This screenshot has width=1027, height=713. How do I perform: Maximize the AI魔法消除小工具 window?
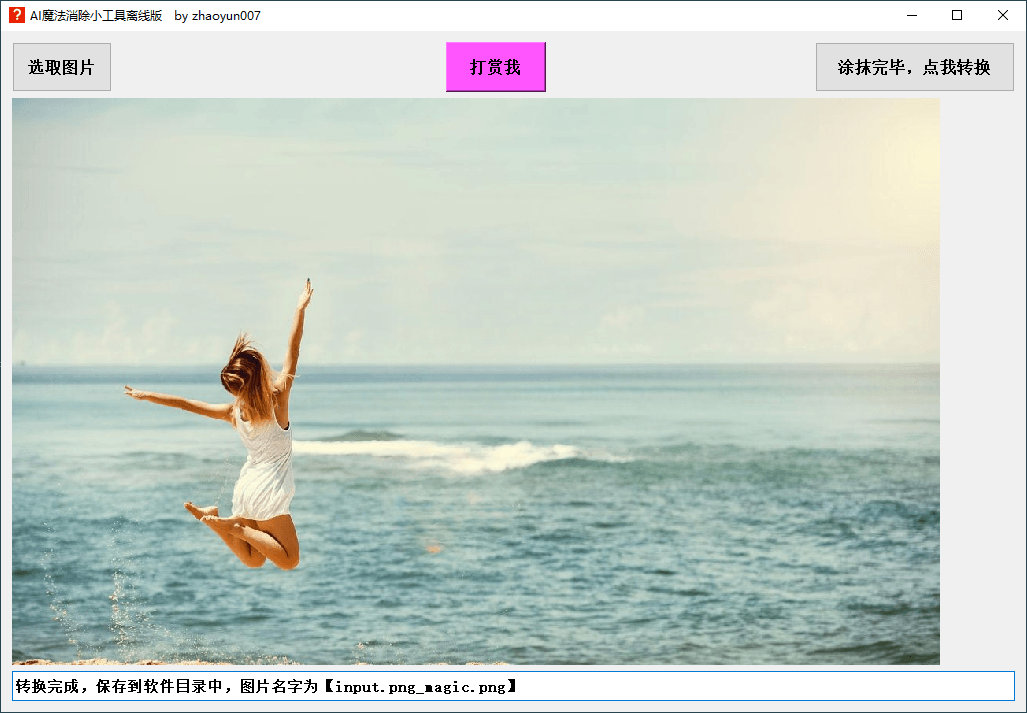957,15
